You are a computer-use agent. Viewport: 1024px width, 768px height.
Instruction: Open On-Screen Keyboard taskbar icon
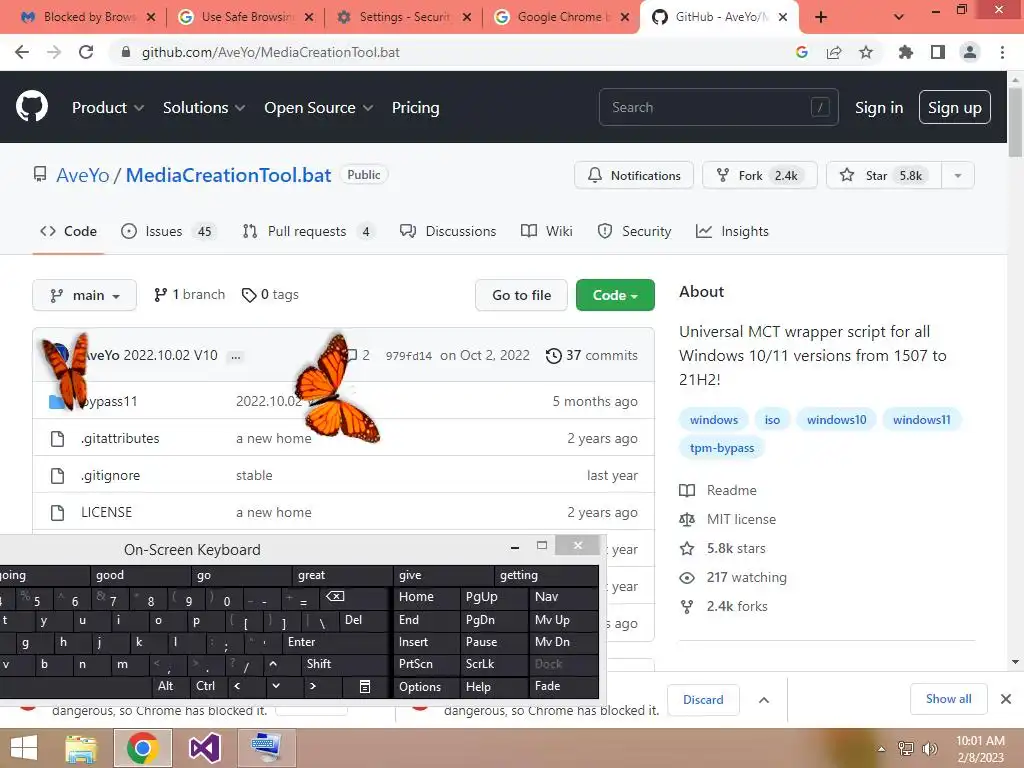tap(266, 748)
